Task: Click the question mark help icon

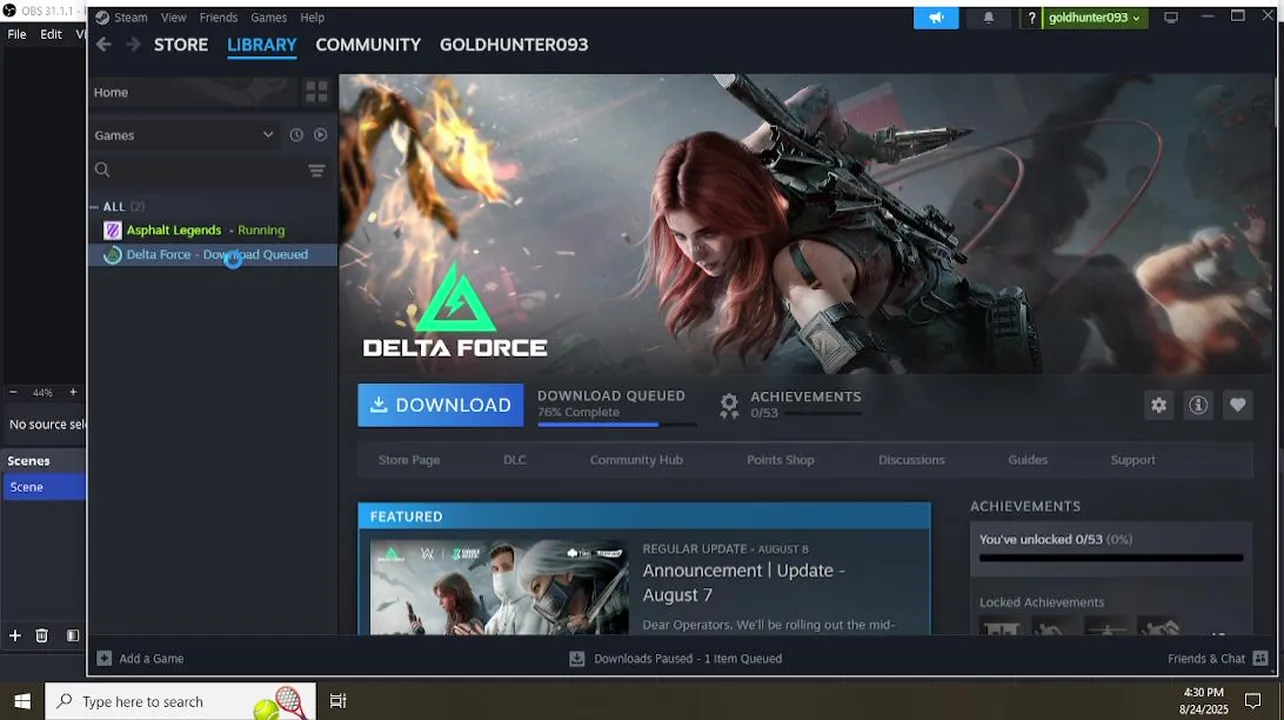Action: point(1032,18)
